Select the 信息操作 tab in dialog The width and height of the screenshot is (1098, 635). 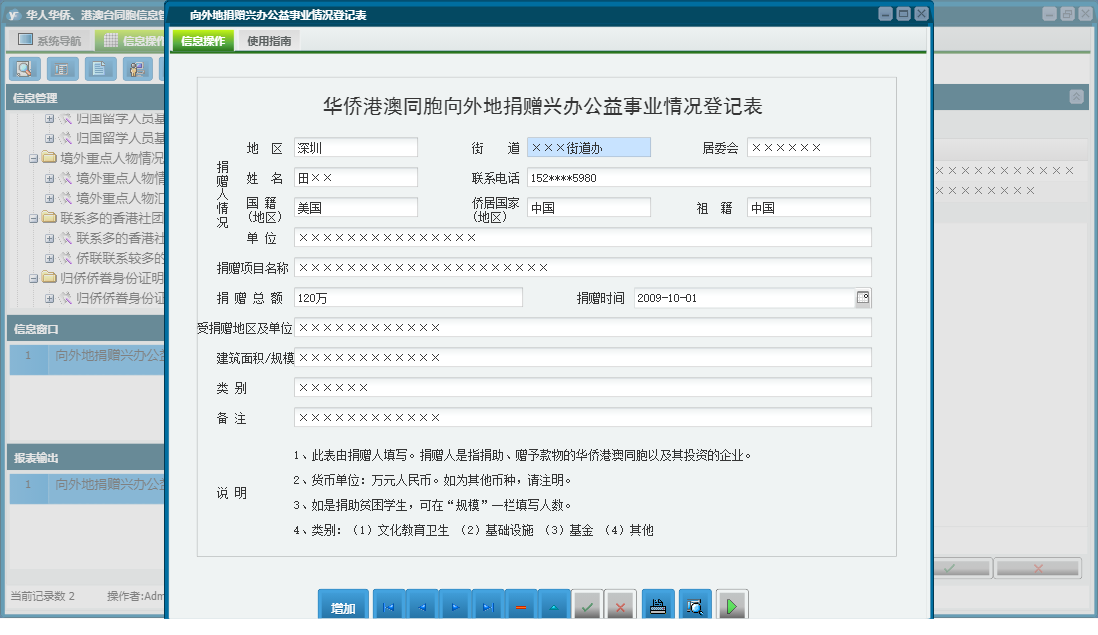(202, 41)
